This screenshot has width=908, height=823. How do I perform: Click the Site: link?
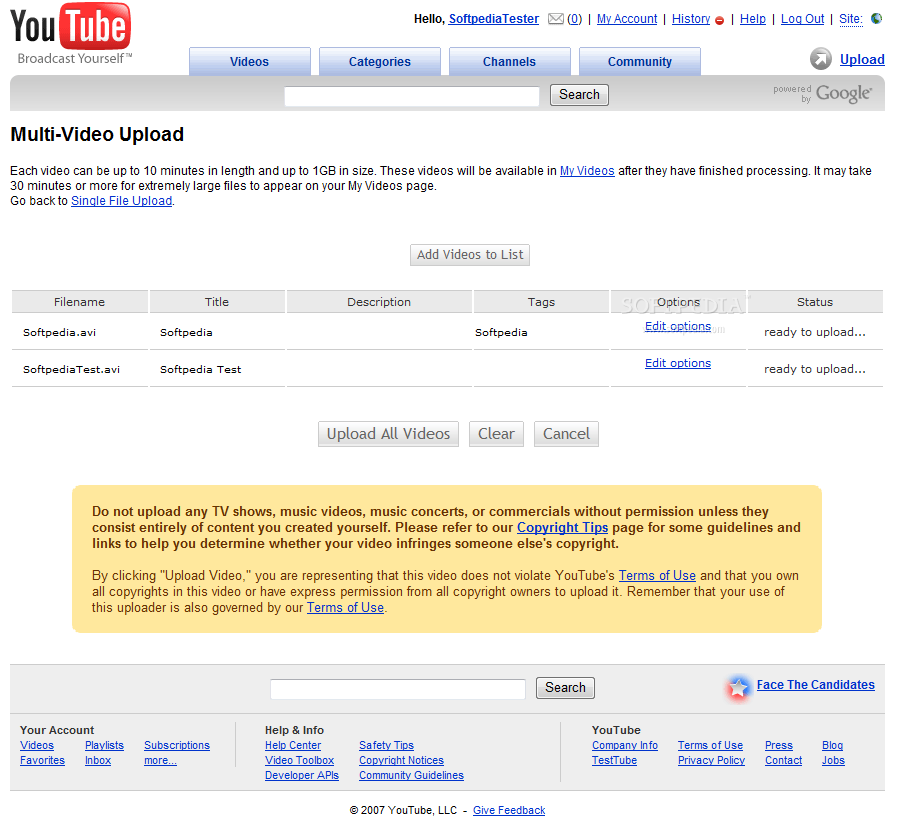click(x=851, y=19)
